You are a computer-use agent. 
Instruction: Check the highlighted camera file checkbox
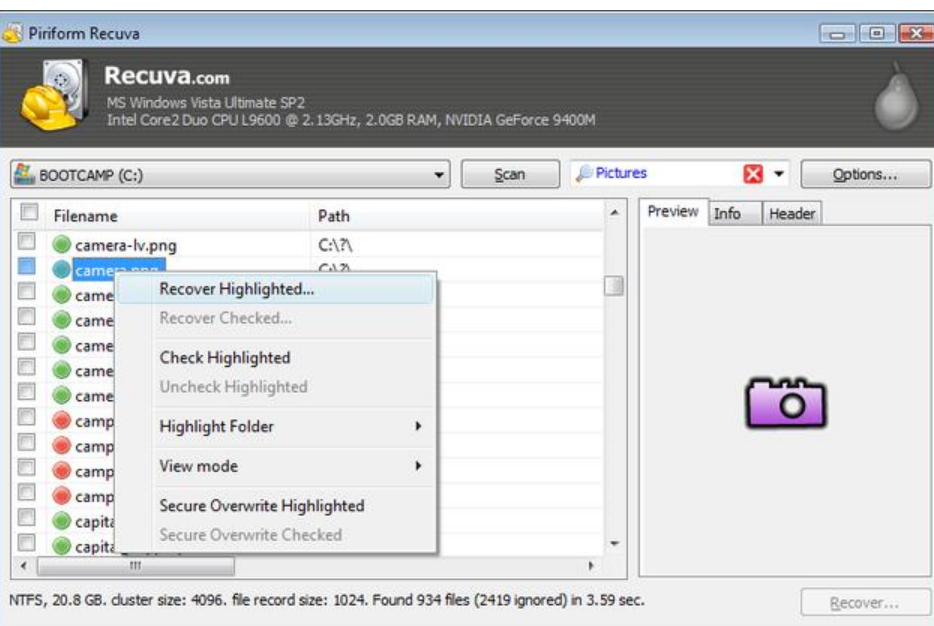(26, 266)
